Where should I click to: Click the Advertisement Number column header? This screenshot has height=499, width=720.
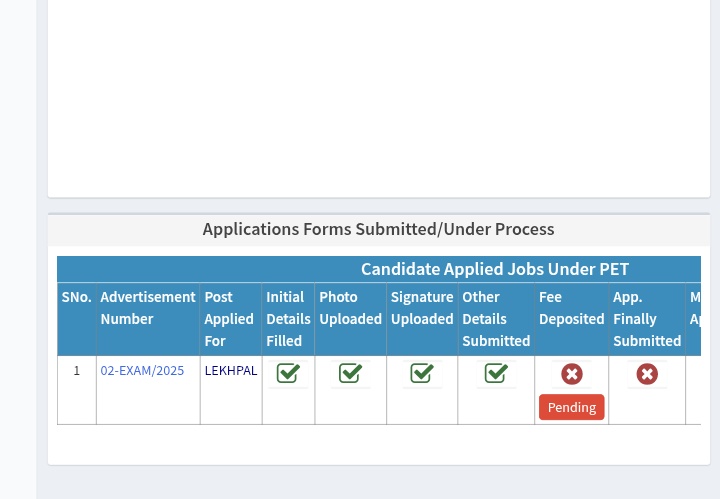(x=148, y=319)
